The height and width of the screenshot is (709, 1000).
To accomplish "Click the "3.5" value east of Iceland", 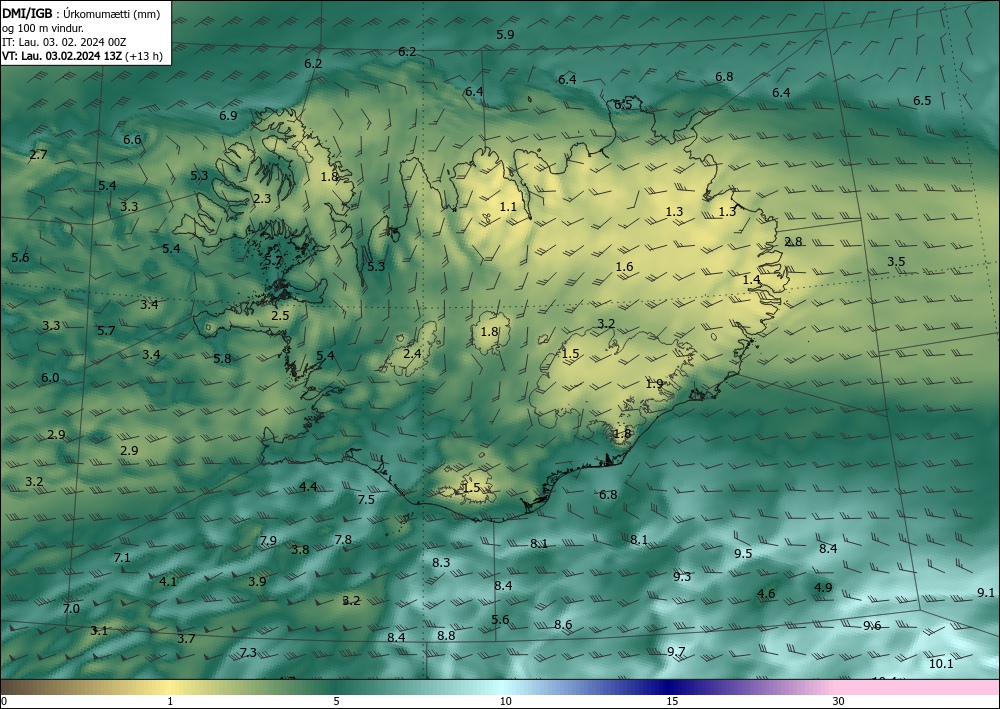I will [896, 261].
